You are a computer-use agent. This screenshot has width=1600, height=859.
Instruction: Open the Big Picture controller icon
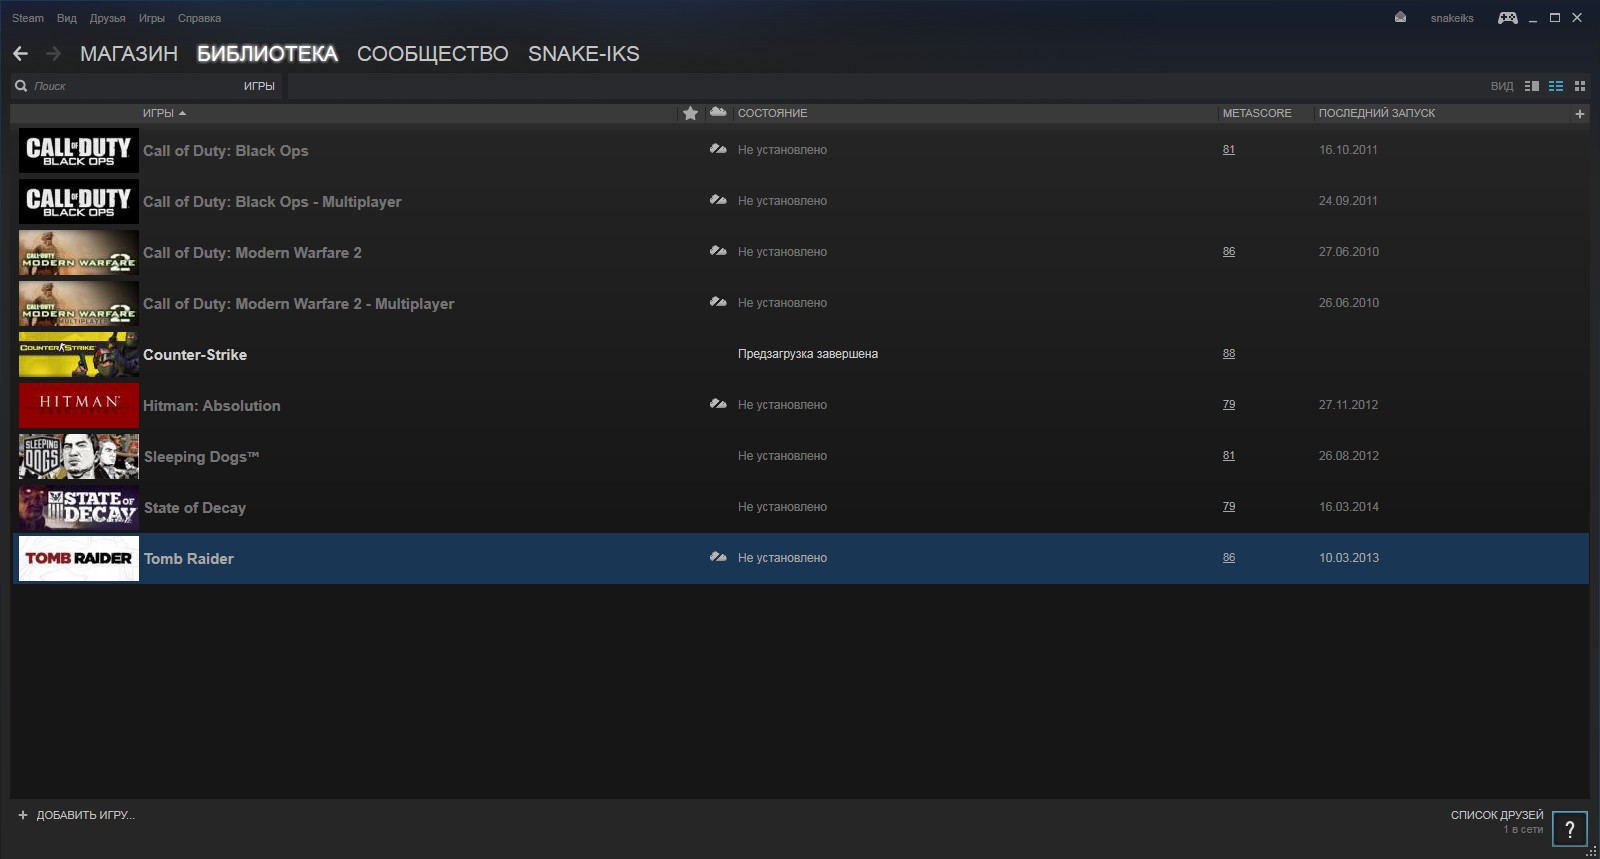(x=1507, y=18)
